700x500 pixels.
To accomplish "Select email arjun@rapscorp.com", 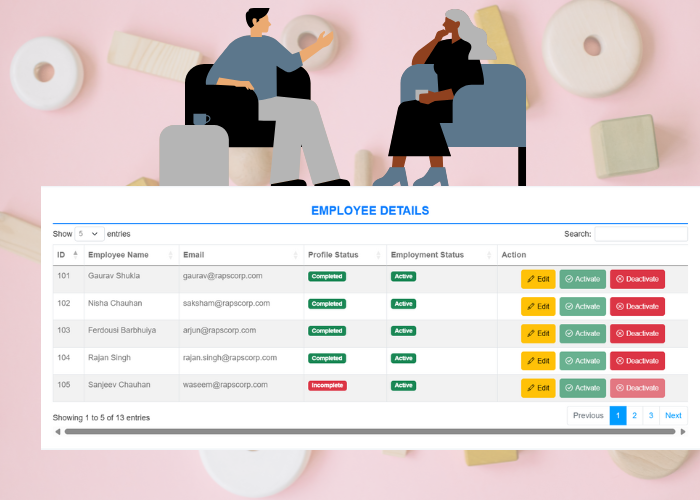I will pyautogui.click(x=219, y=330).
